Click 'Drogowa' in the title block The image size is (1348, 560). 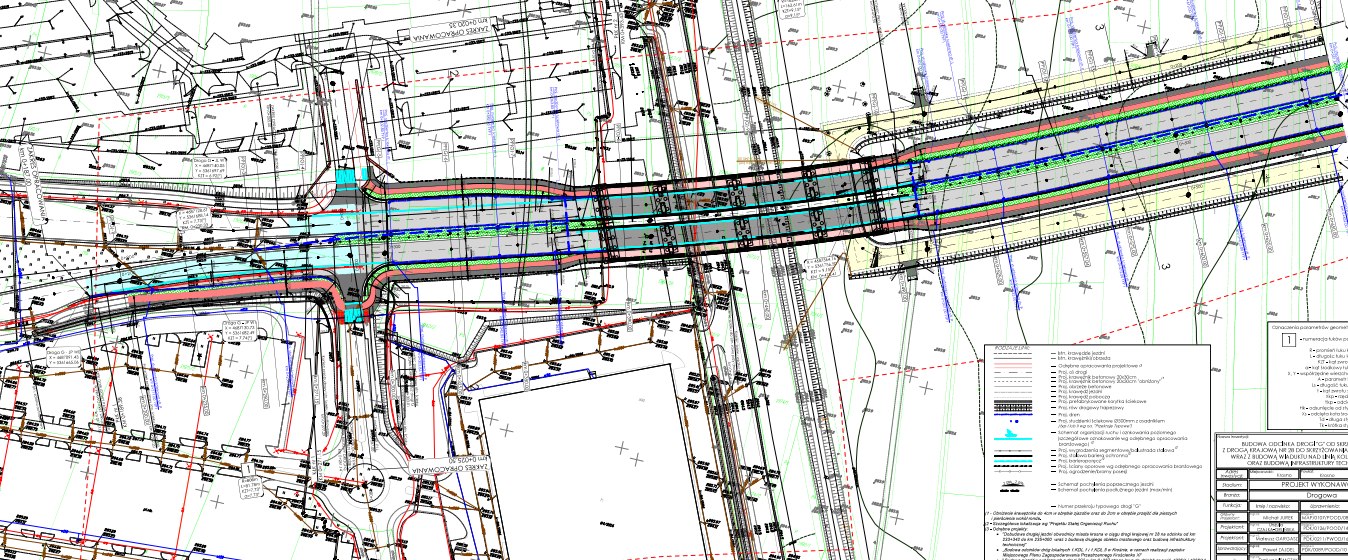(1322, 495)
